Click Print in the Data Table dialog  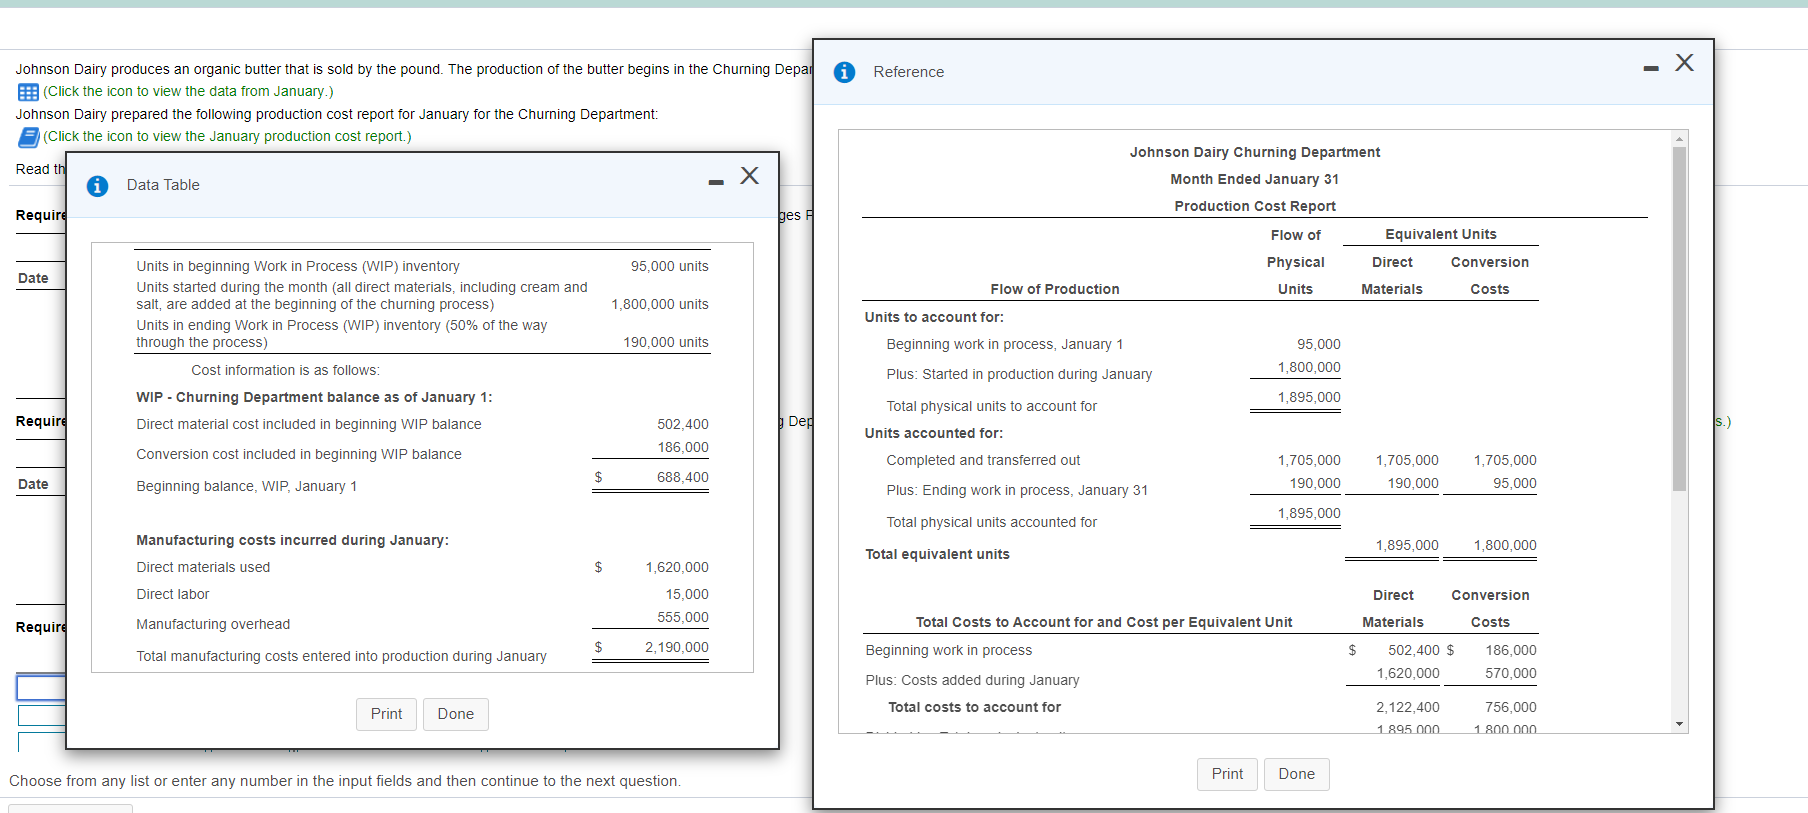tap(386, 714)
